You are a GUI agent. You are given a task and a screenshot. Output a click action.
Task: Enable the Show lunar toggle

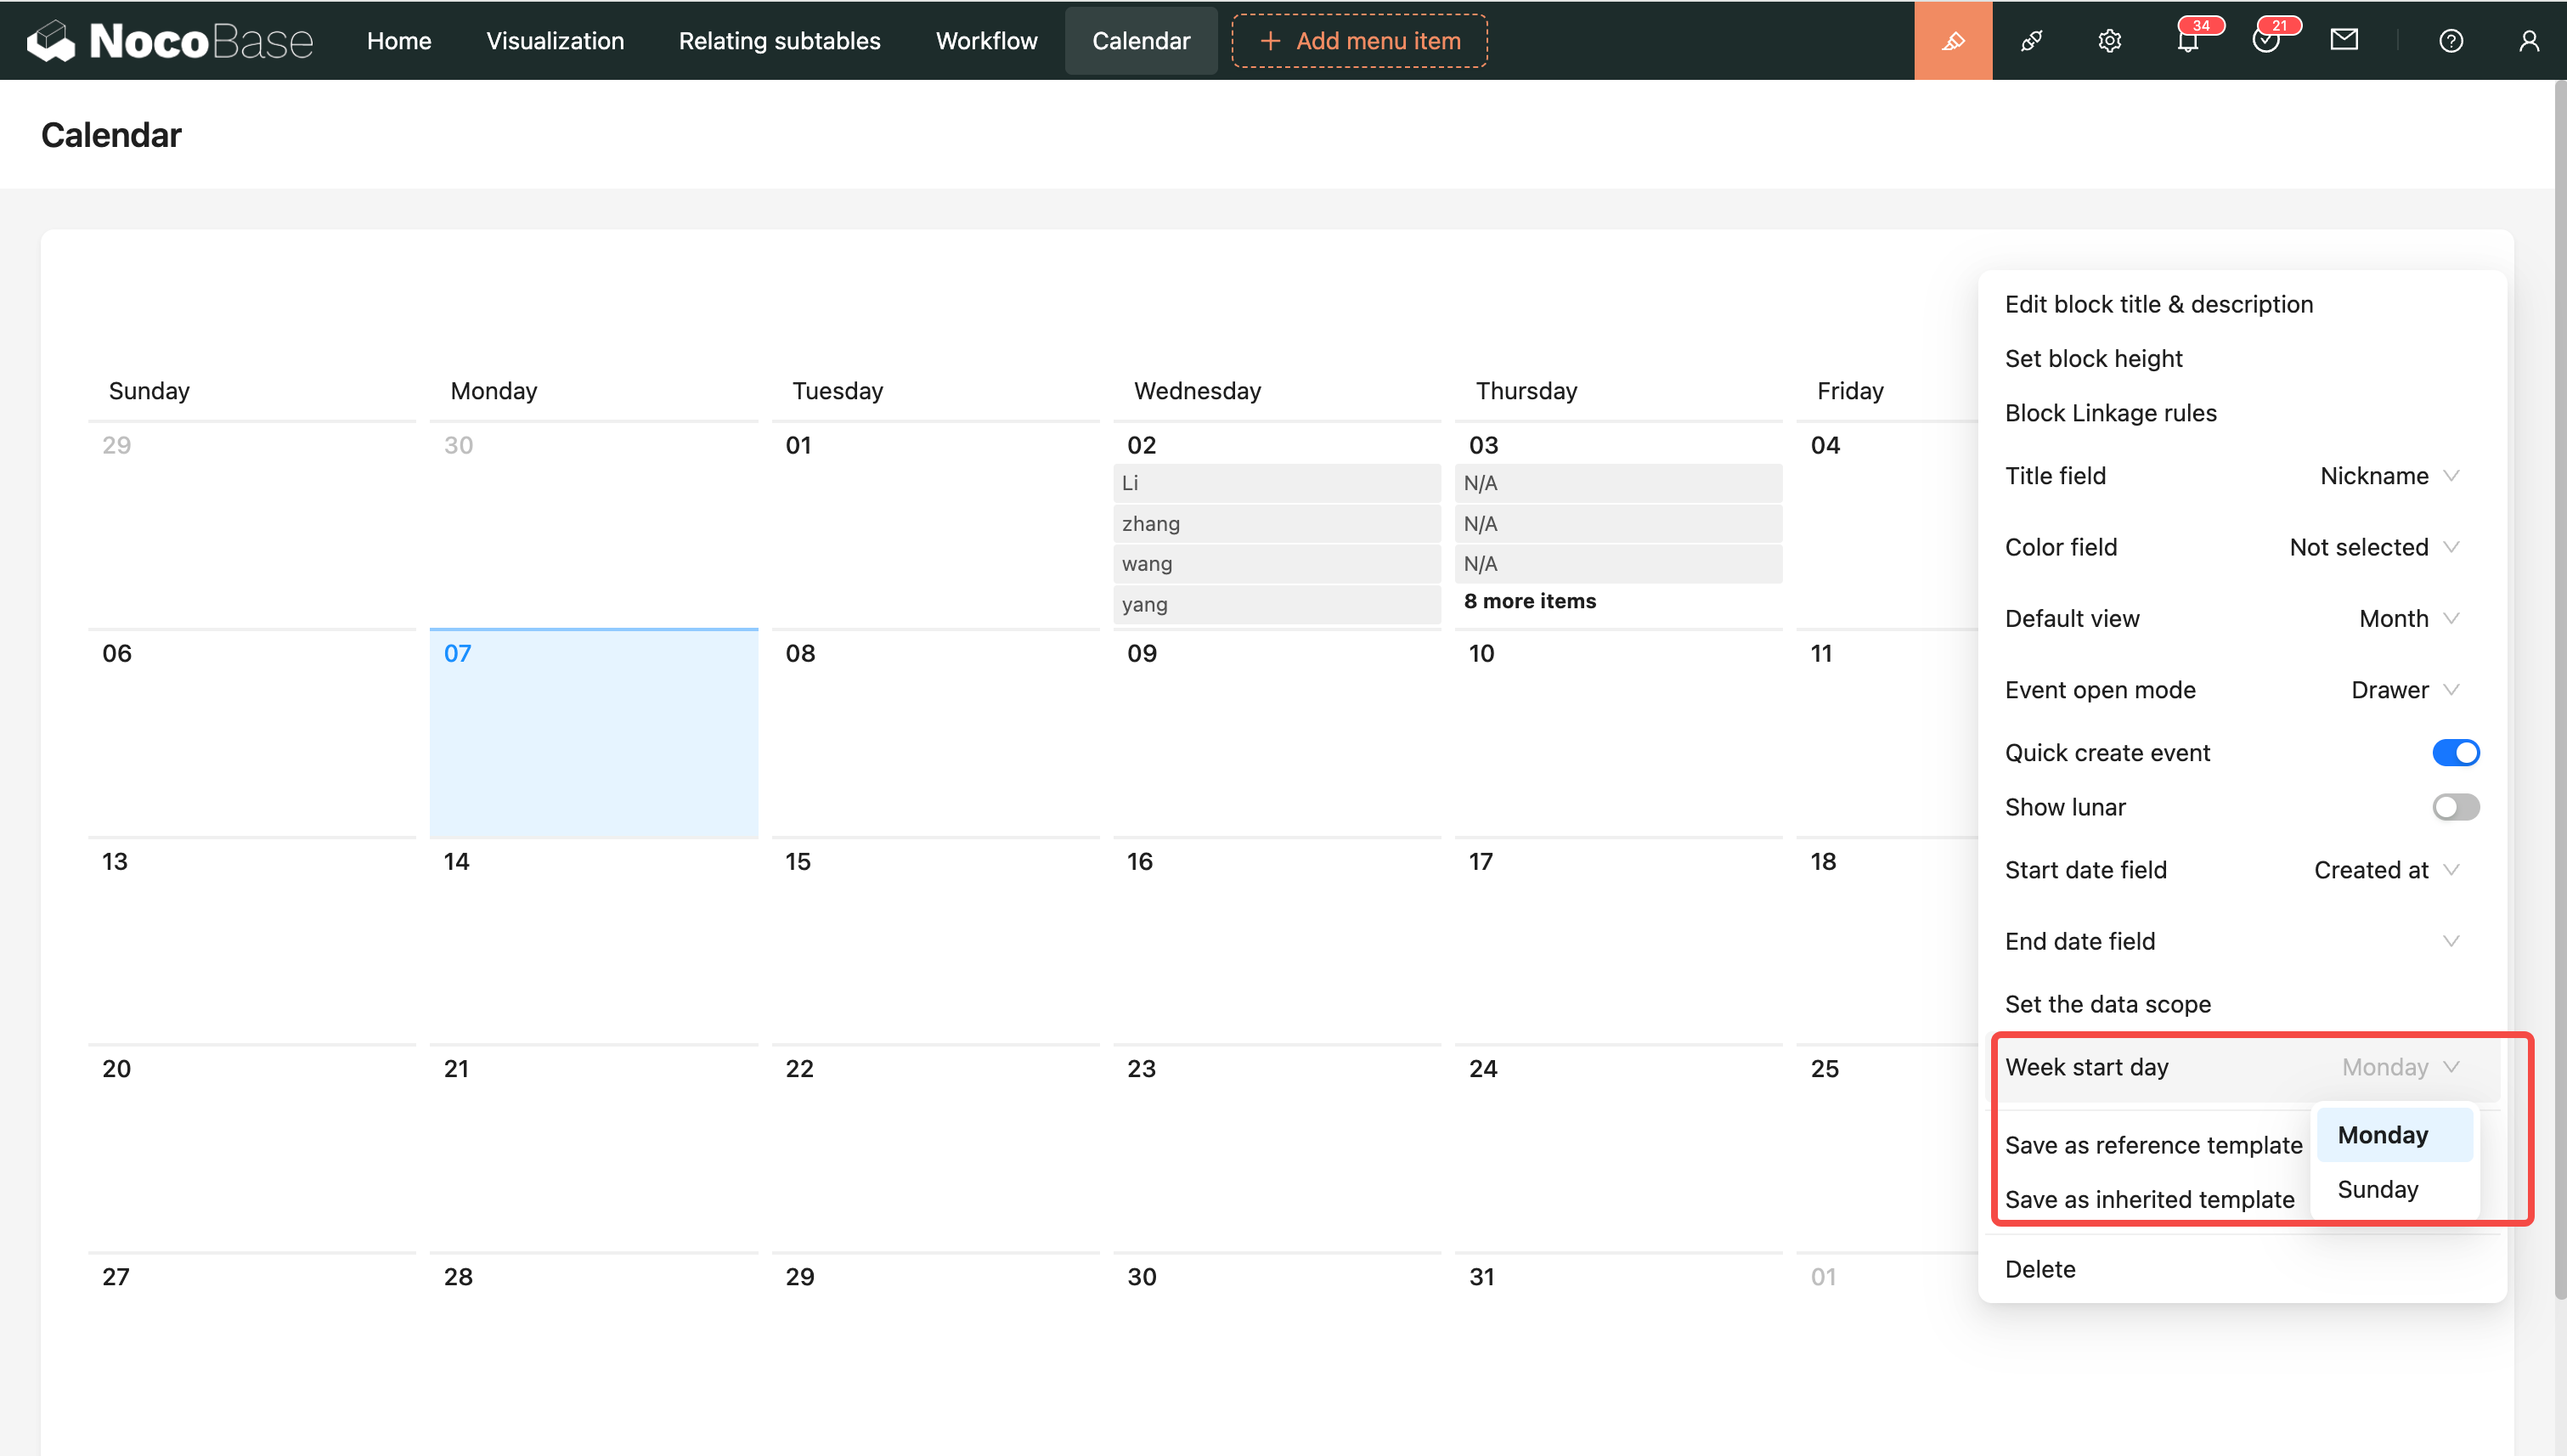coord(2455,807)
